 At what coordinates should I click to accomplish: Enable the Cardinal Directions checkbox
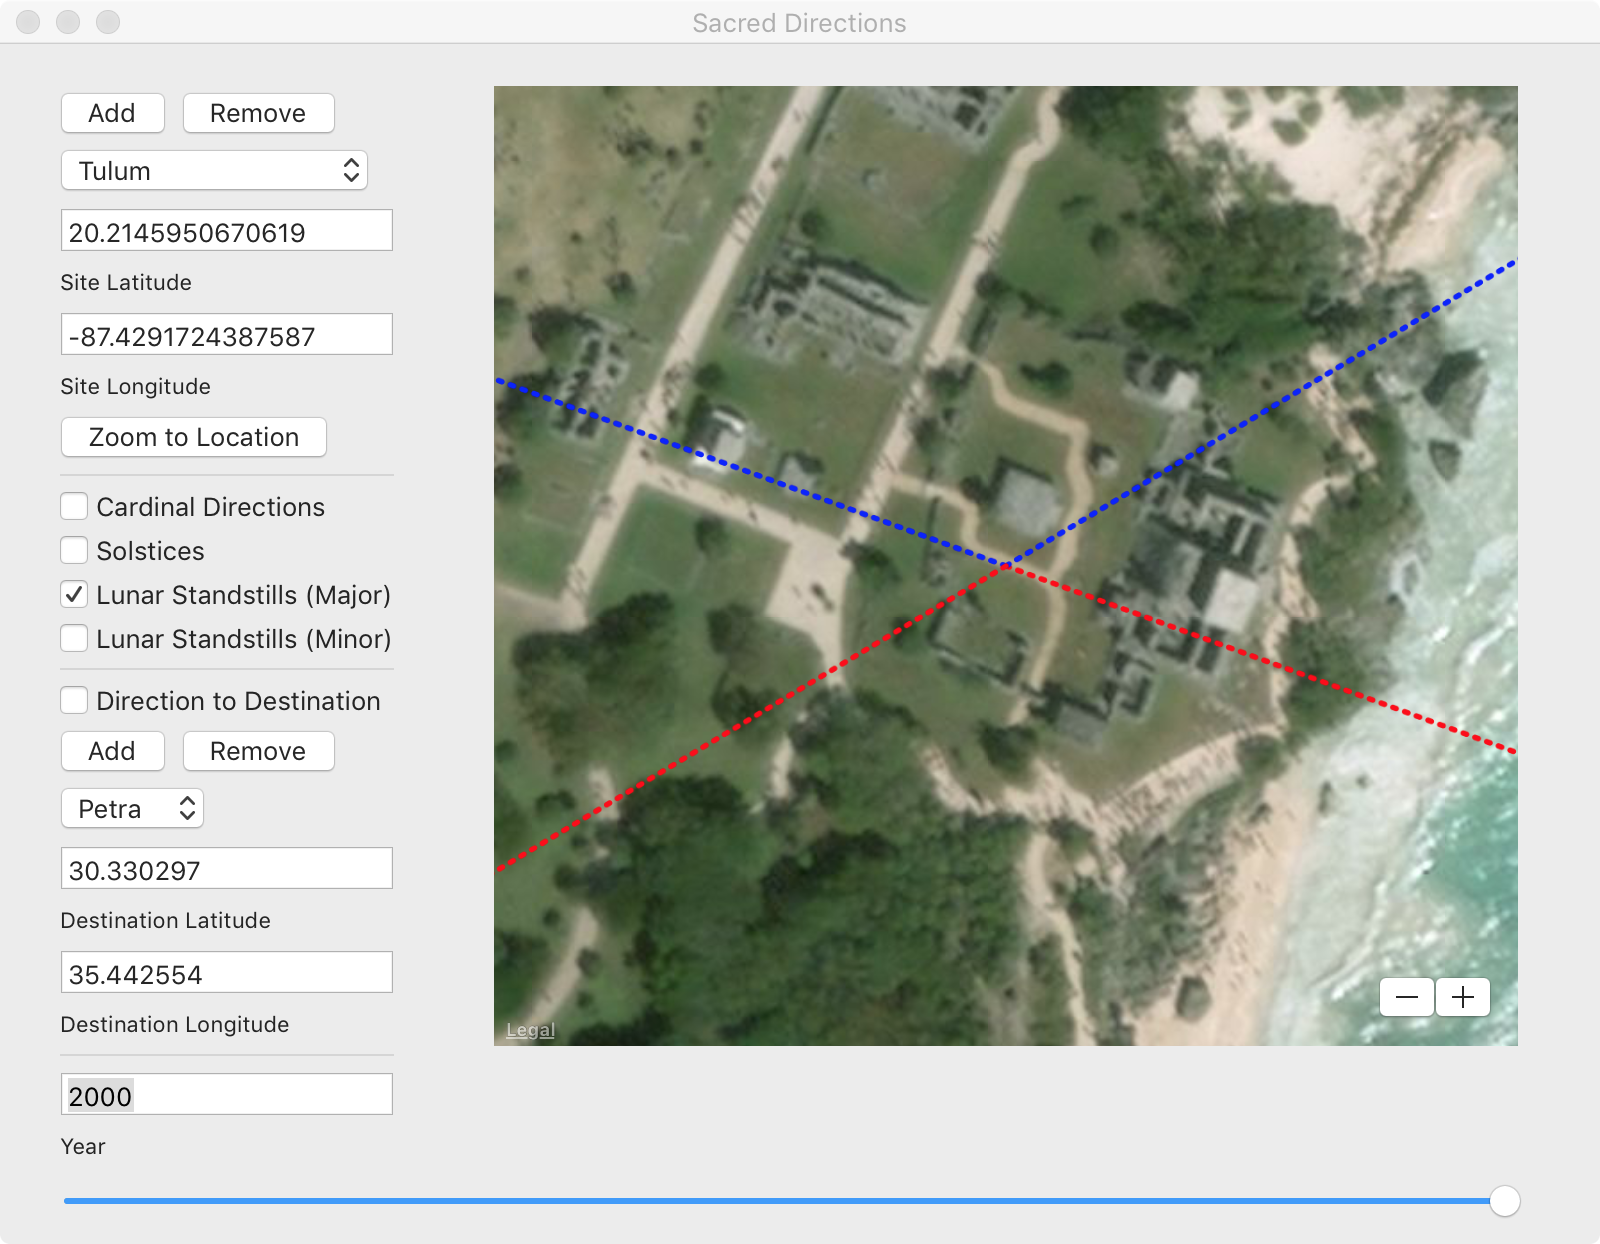(x=74, y=507)
